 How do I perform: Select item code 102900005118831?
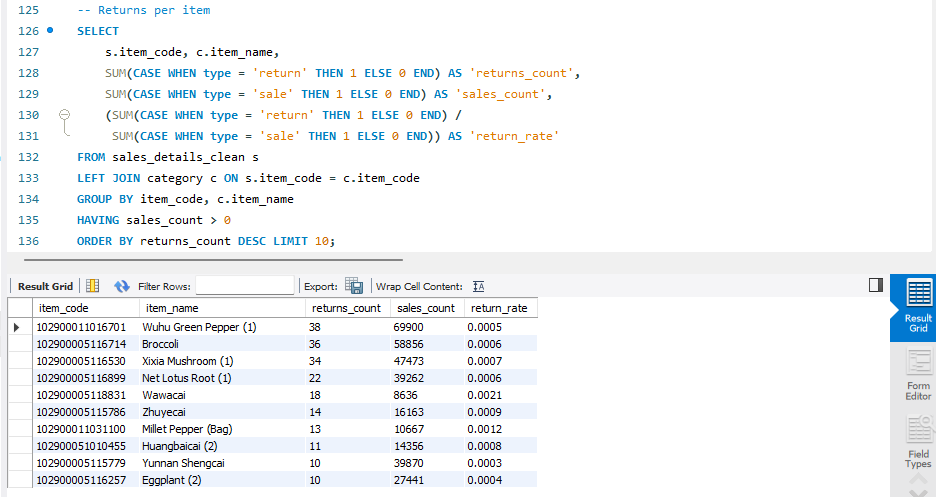pyautogui.click(x=85, y=395)
